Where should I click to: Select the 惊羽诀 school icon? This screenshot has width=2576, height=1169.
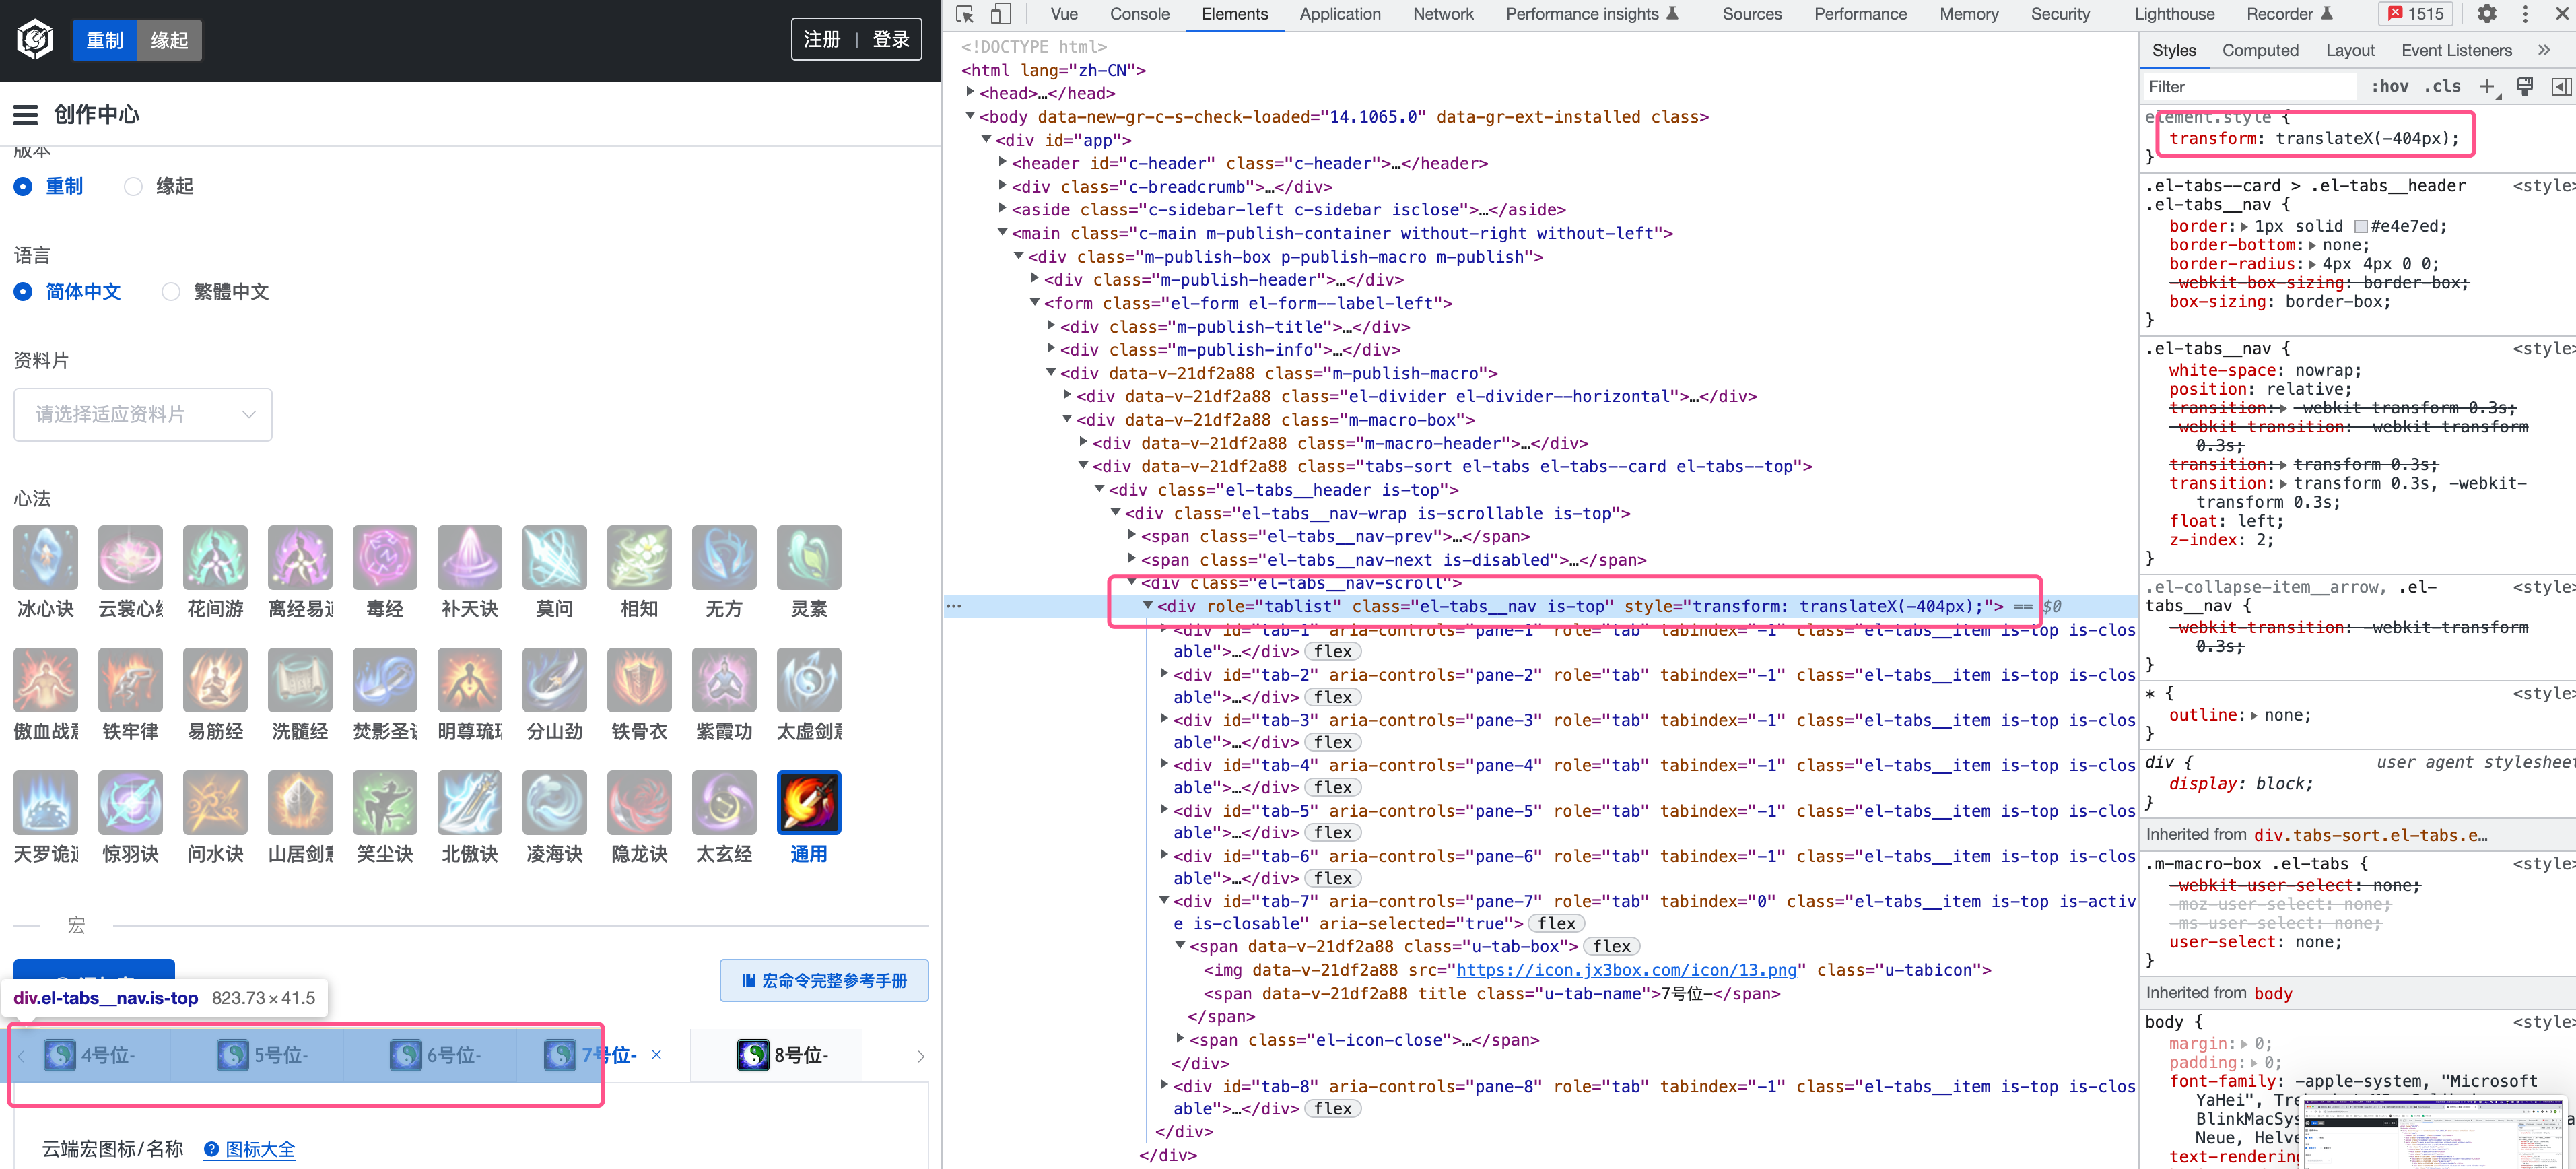point(130,802)
